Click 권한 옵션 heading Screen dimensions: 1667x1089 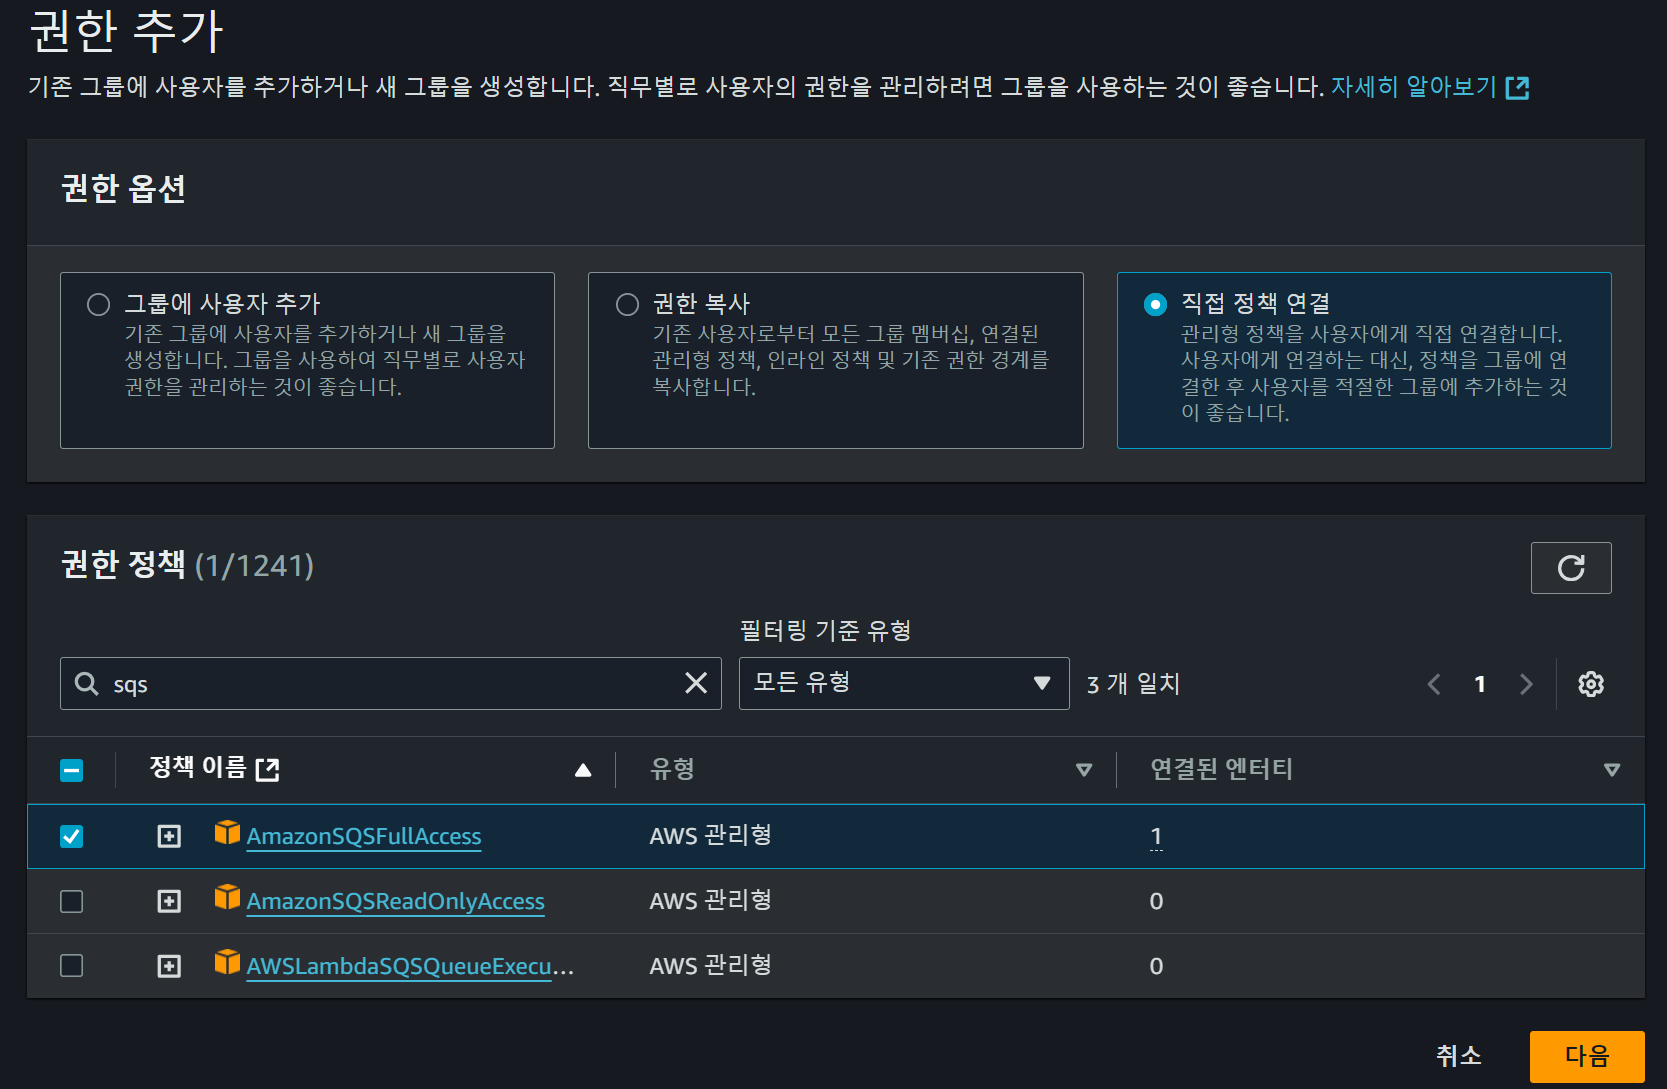[x=123, y=189]
